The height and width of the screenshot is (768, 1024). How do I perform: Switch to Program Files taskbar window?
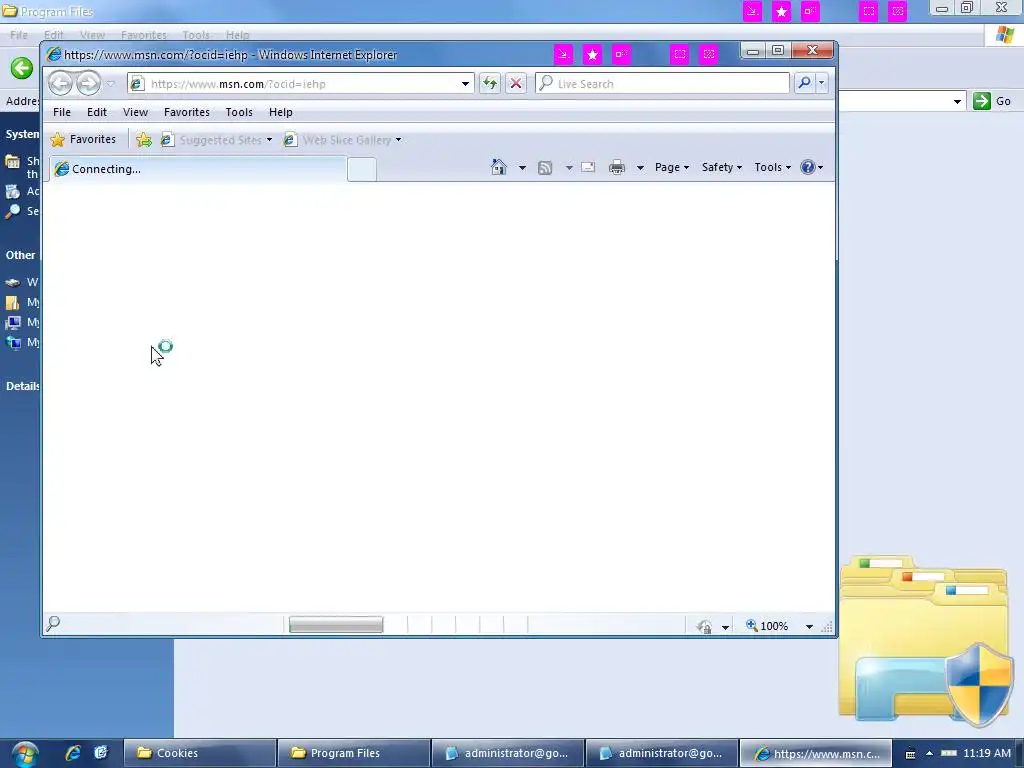pos(353,753)
